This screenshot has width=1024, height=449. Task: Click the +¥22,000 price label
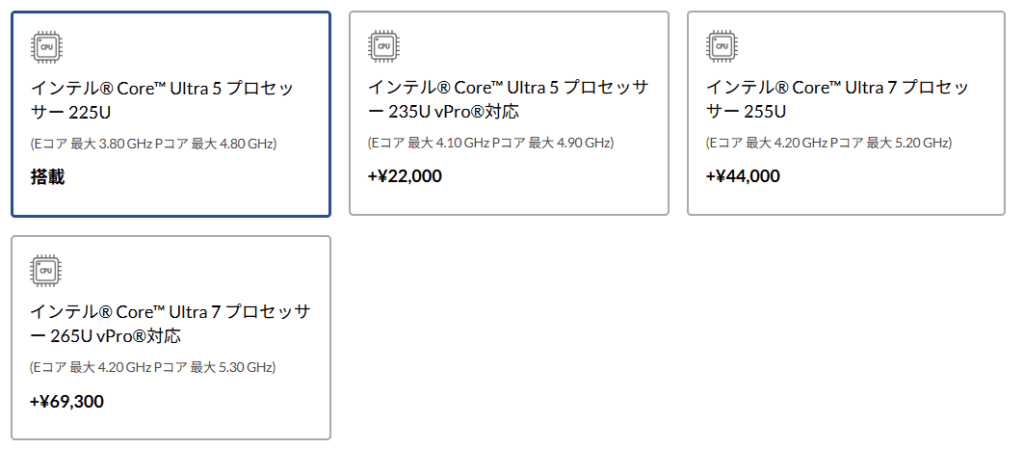coord(404,177)
